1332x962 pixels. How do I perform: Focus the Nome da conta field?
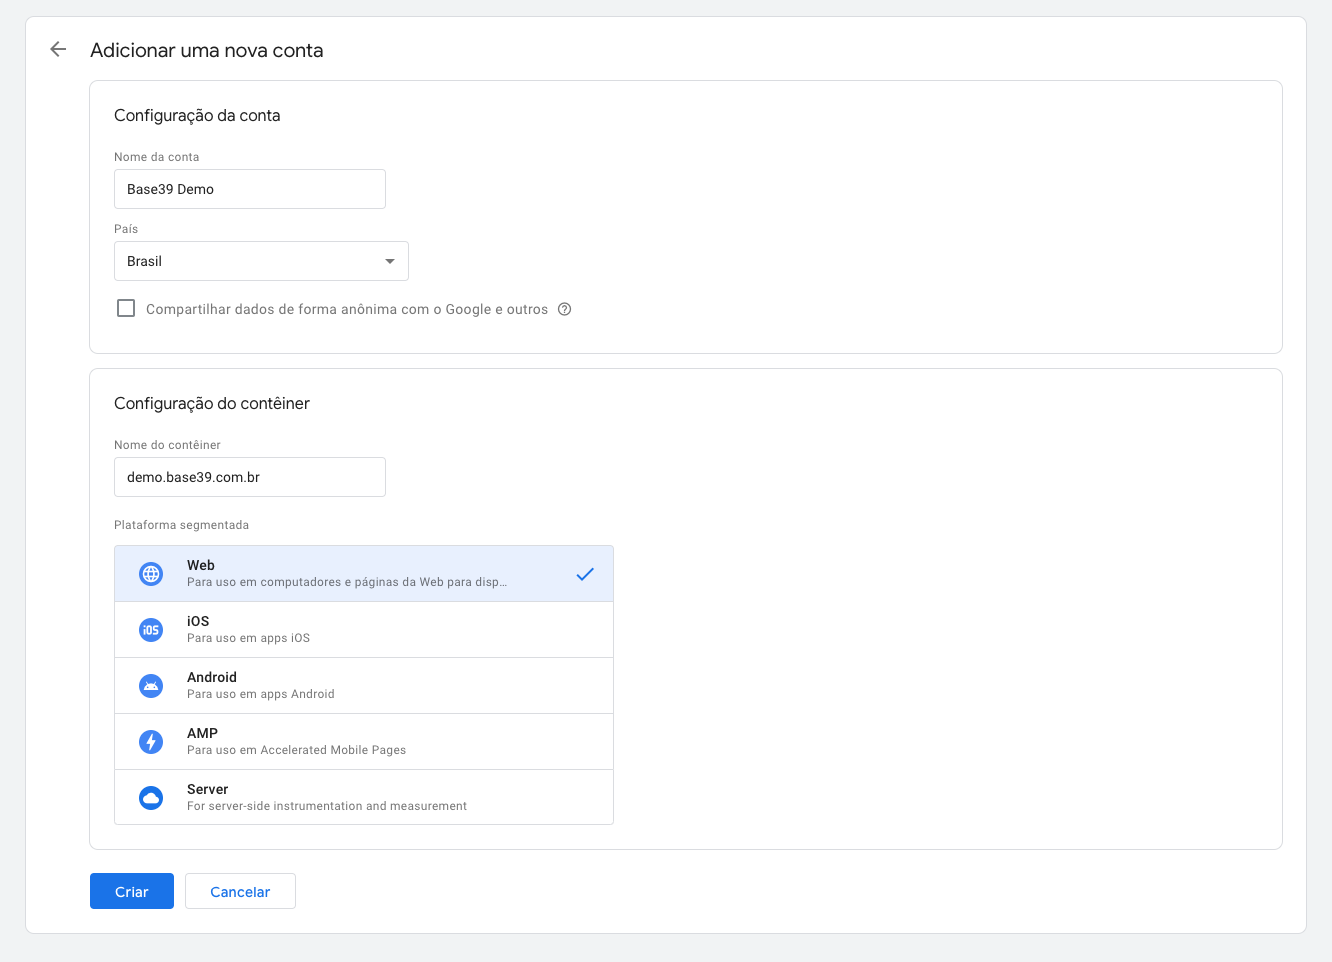[x=250, y=189]
